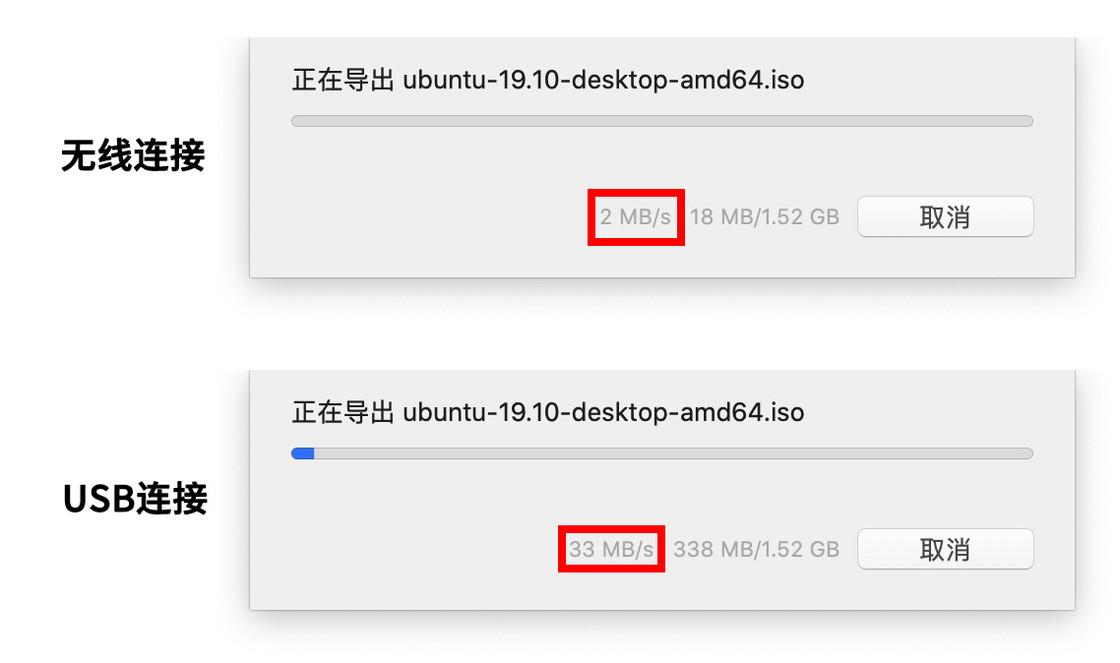
Task: Click the blue filled part of USB progress bar
Action: coord(303,453)
